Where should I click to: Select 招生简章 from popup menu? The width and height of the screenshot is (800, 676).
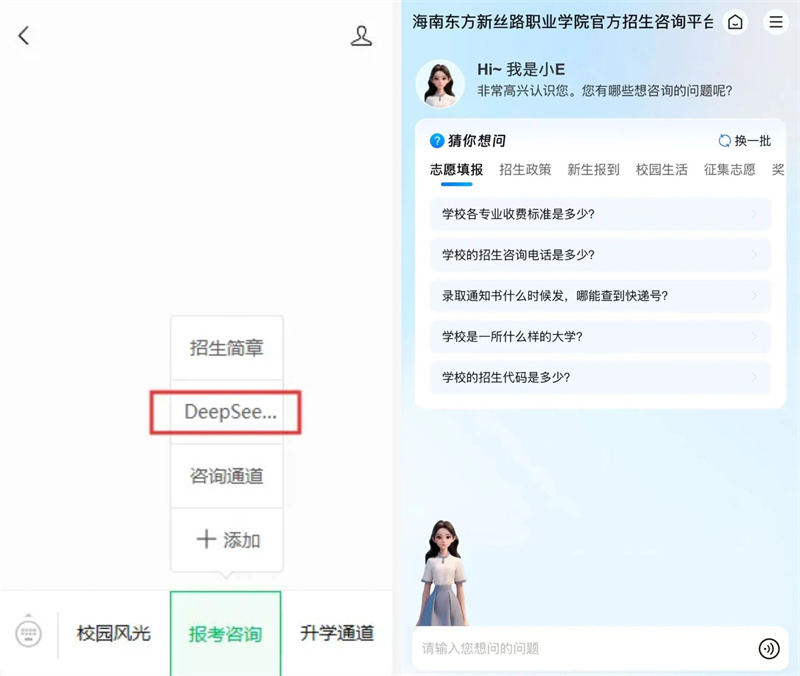click(227, 348)
